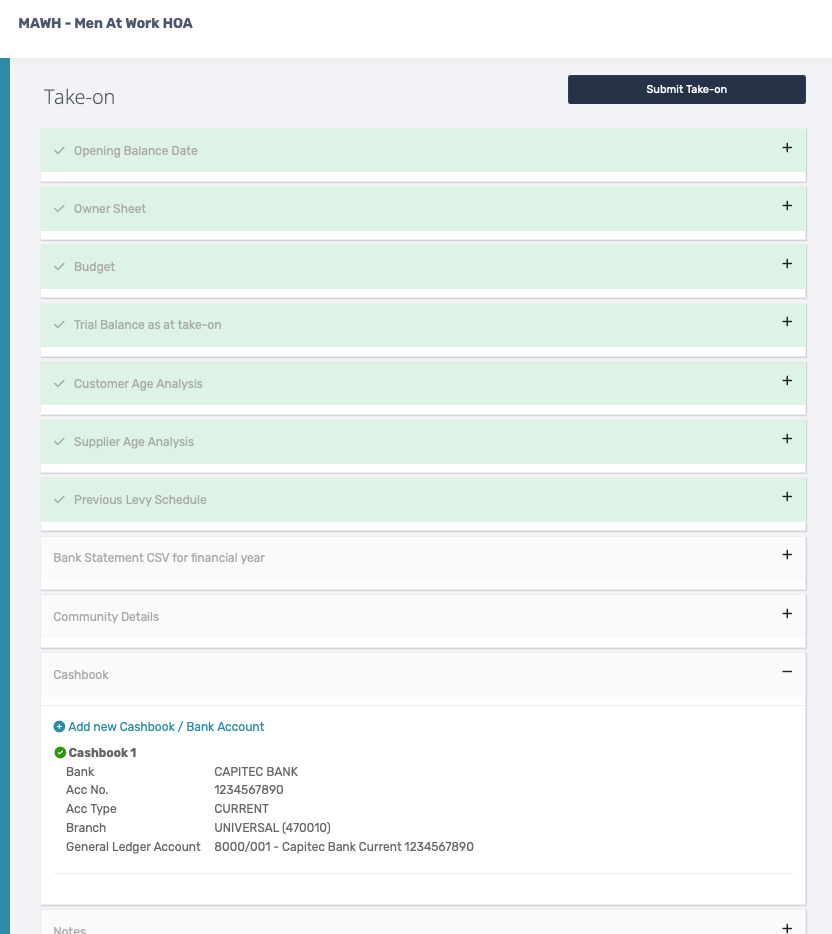Open Bank Statement CSV for financial year
Image resolution: width=832 pixels, height=934 pixels.
159,558
